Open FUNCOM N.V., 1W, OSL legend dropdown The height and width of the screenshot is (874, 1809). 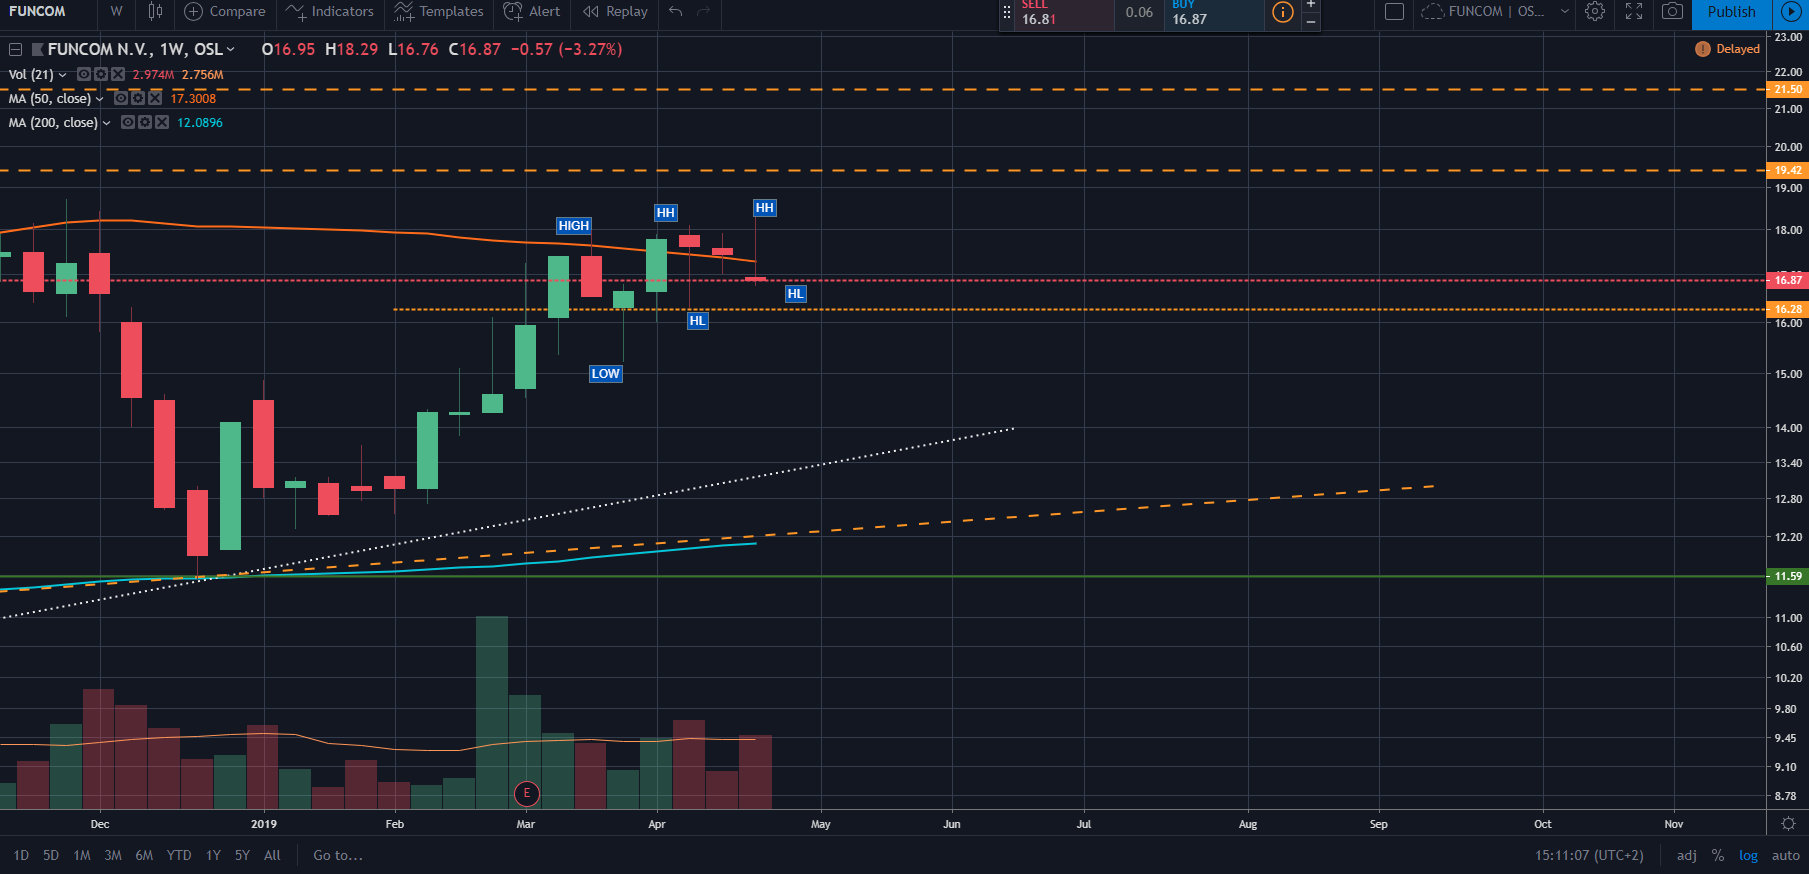[x=230, y=49]
